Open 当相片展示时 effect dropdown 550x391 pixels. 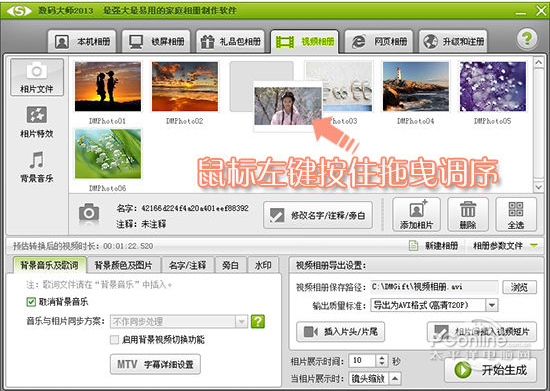point(375,378)
